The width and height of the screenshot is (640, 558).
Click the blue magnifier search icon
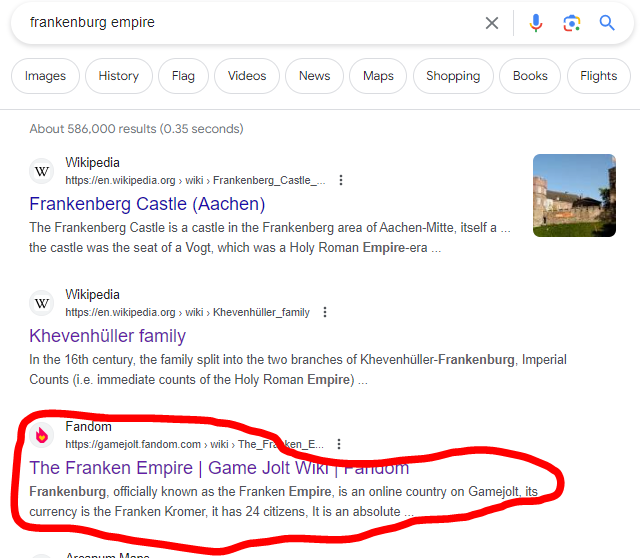click(607, 22)
